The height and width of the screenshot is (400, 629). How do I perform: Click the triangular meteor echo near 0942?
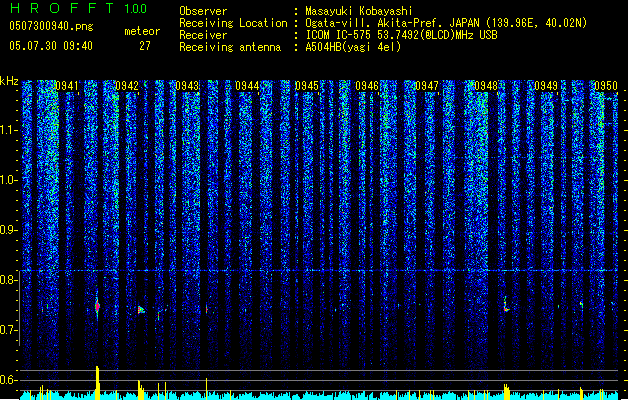[141, 310]
